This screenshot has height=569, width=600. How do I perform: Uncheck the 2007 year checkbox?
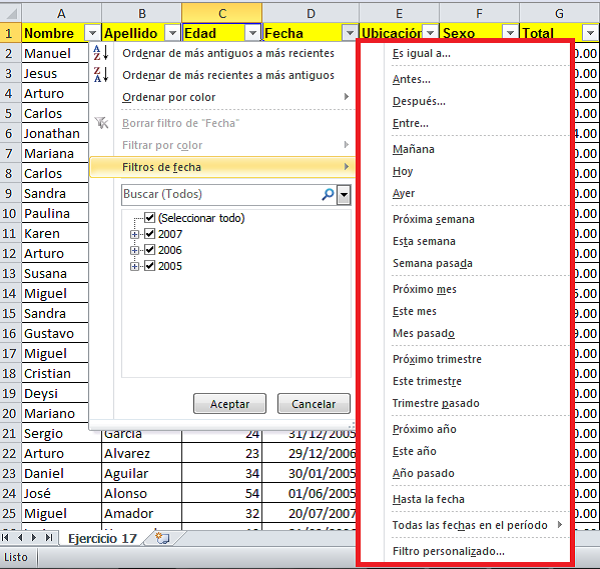click(x=149, y=234)
